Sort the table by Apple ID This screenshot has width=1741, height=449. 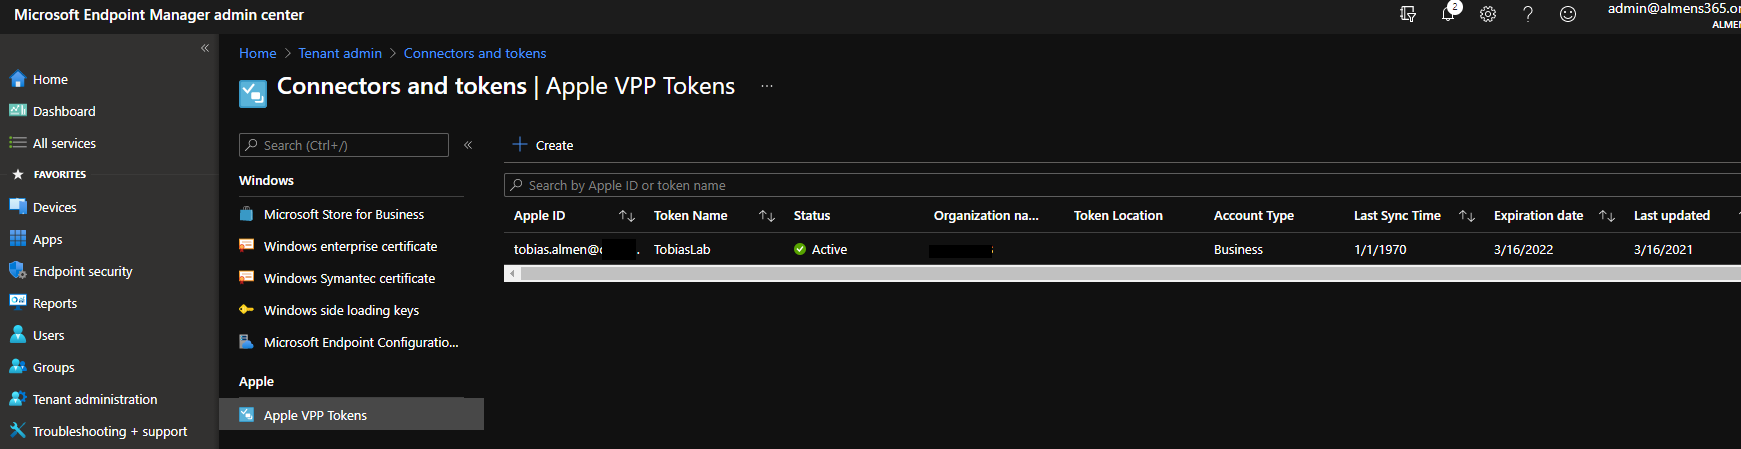tap(627, 216)
